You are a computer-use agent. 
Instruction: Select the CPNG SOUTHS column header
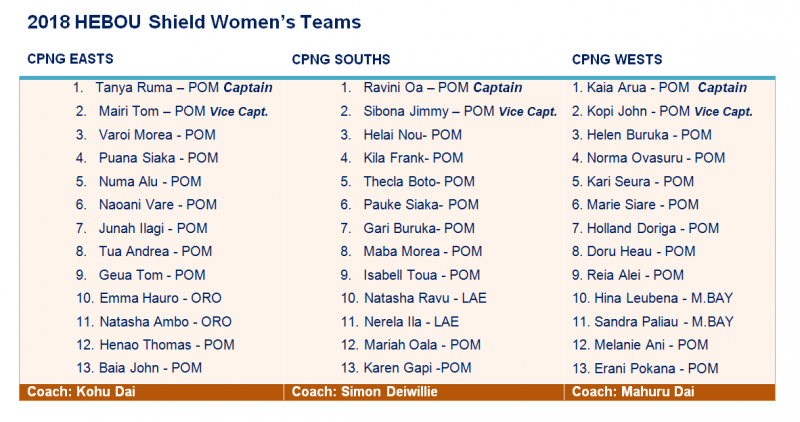pos(341,60)
